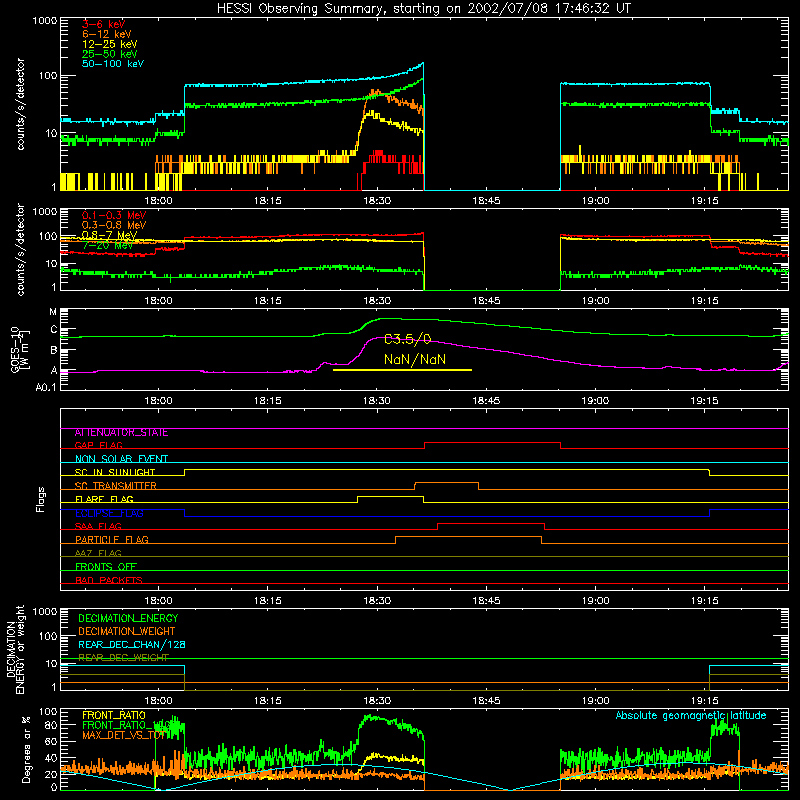
Task: Select the 3-6 keV legend label
Action: [x=103, y=24]
